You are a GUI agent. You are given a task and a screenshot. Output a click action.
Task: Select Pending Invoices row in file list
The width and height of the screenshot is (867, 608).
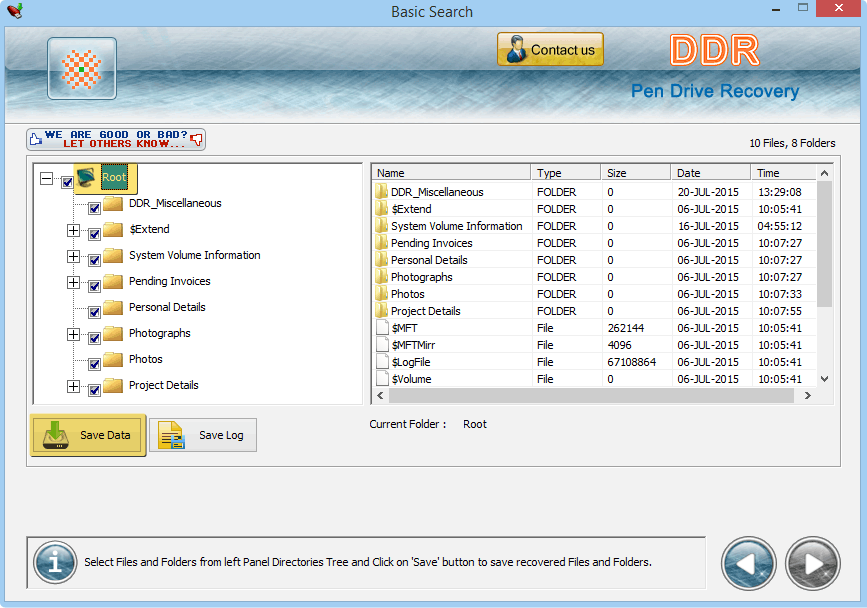(594, 243)
